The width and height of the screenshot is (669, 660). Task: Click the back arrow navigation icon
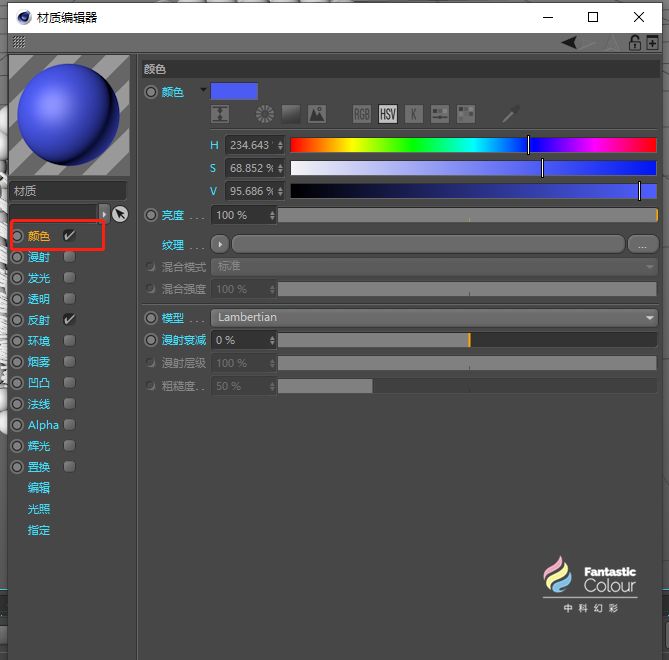[570, 43]
